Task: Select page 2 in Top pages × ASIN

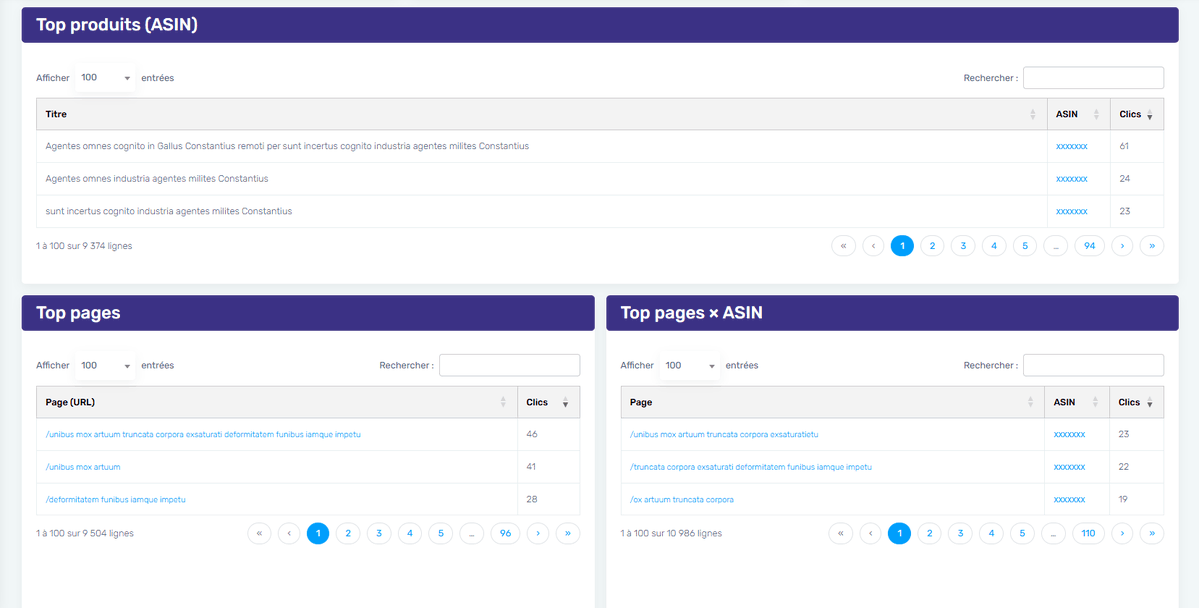Action: (x=929, y=533)
